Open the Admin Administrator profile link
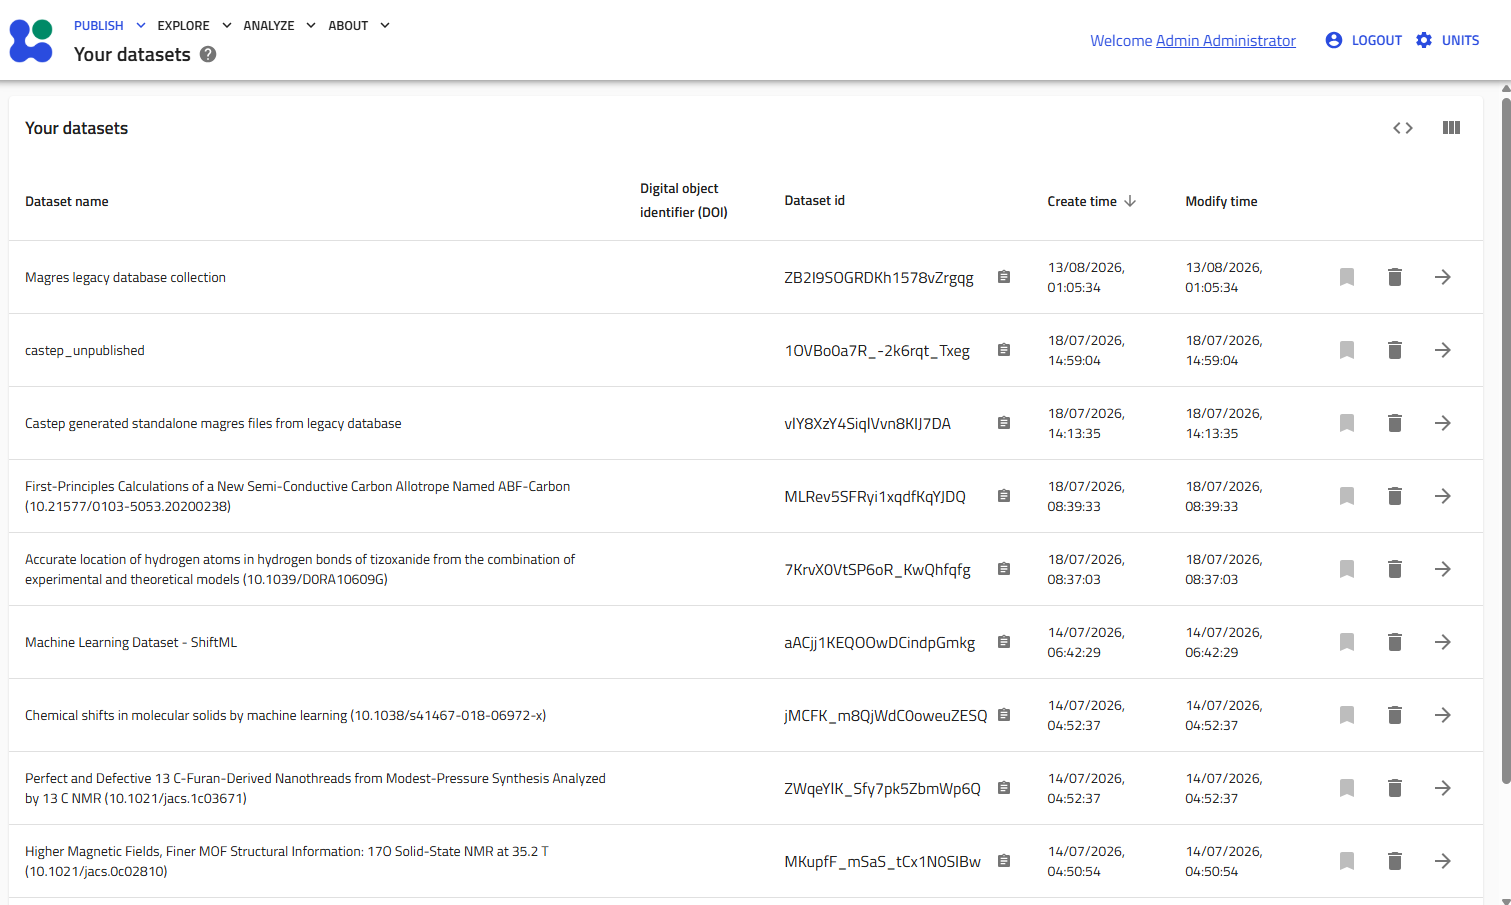1511x905 pixels. pyautogui.click(x=1226, y=40)
